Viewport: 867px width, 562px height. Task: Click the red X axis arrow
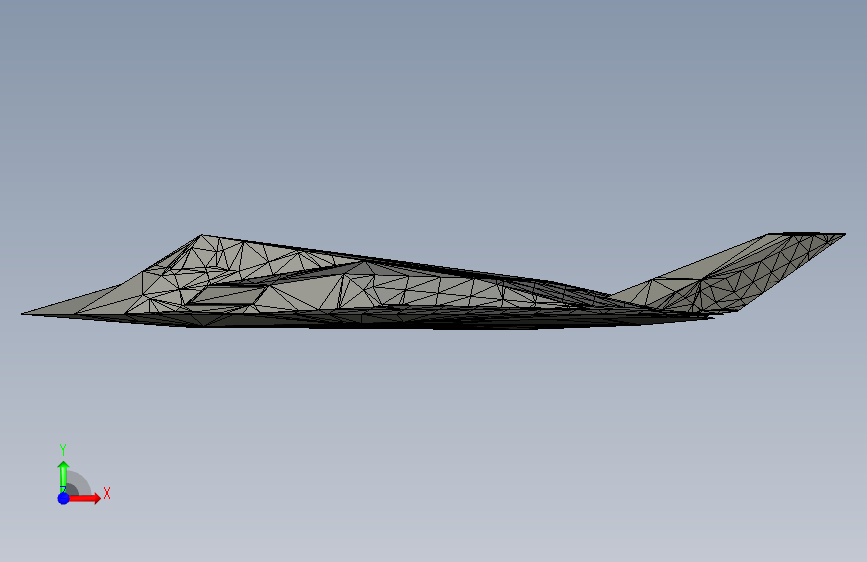[84, 498]
